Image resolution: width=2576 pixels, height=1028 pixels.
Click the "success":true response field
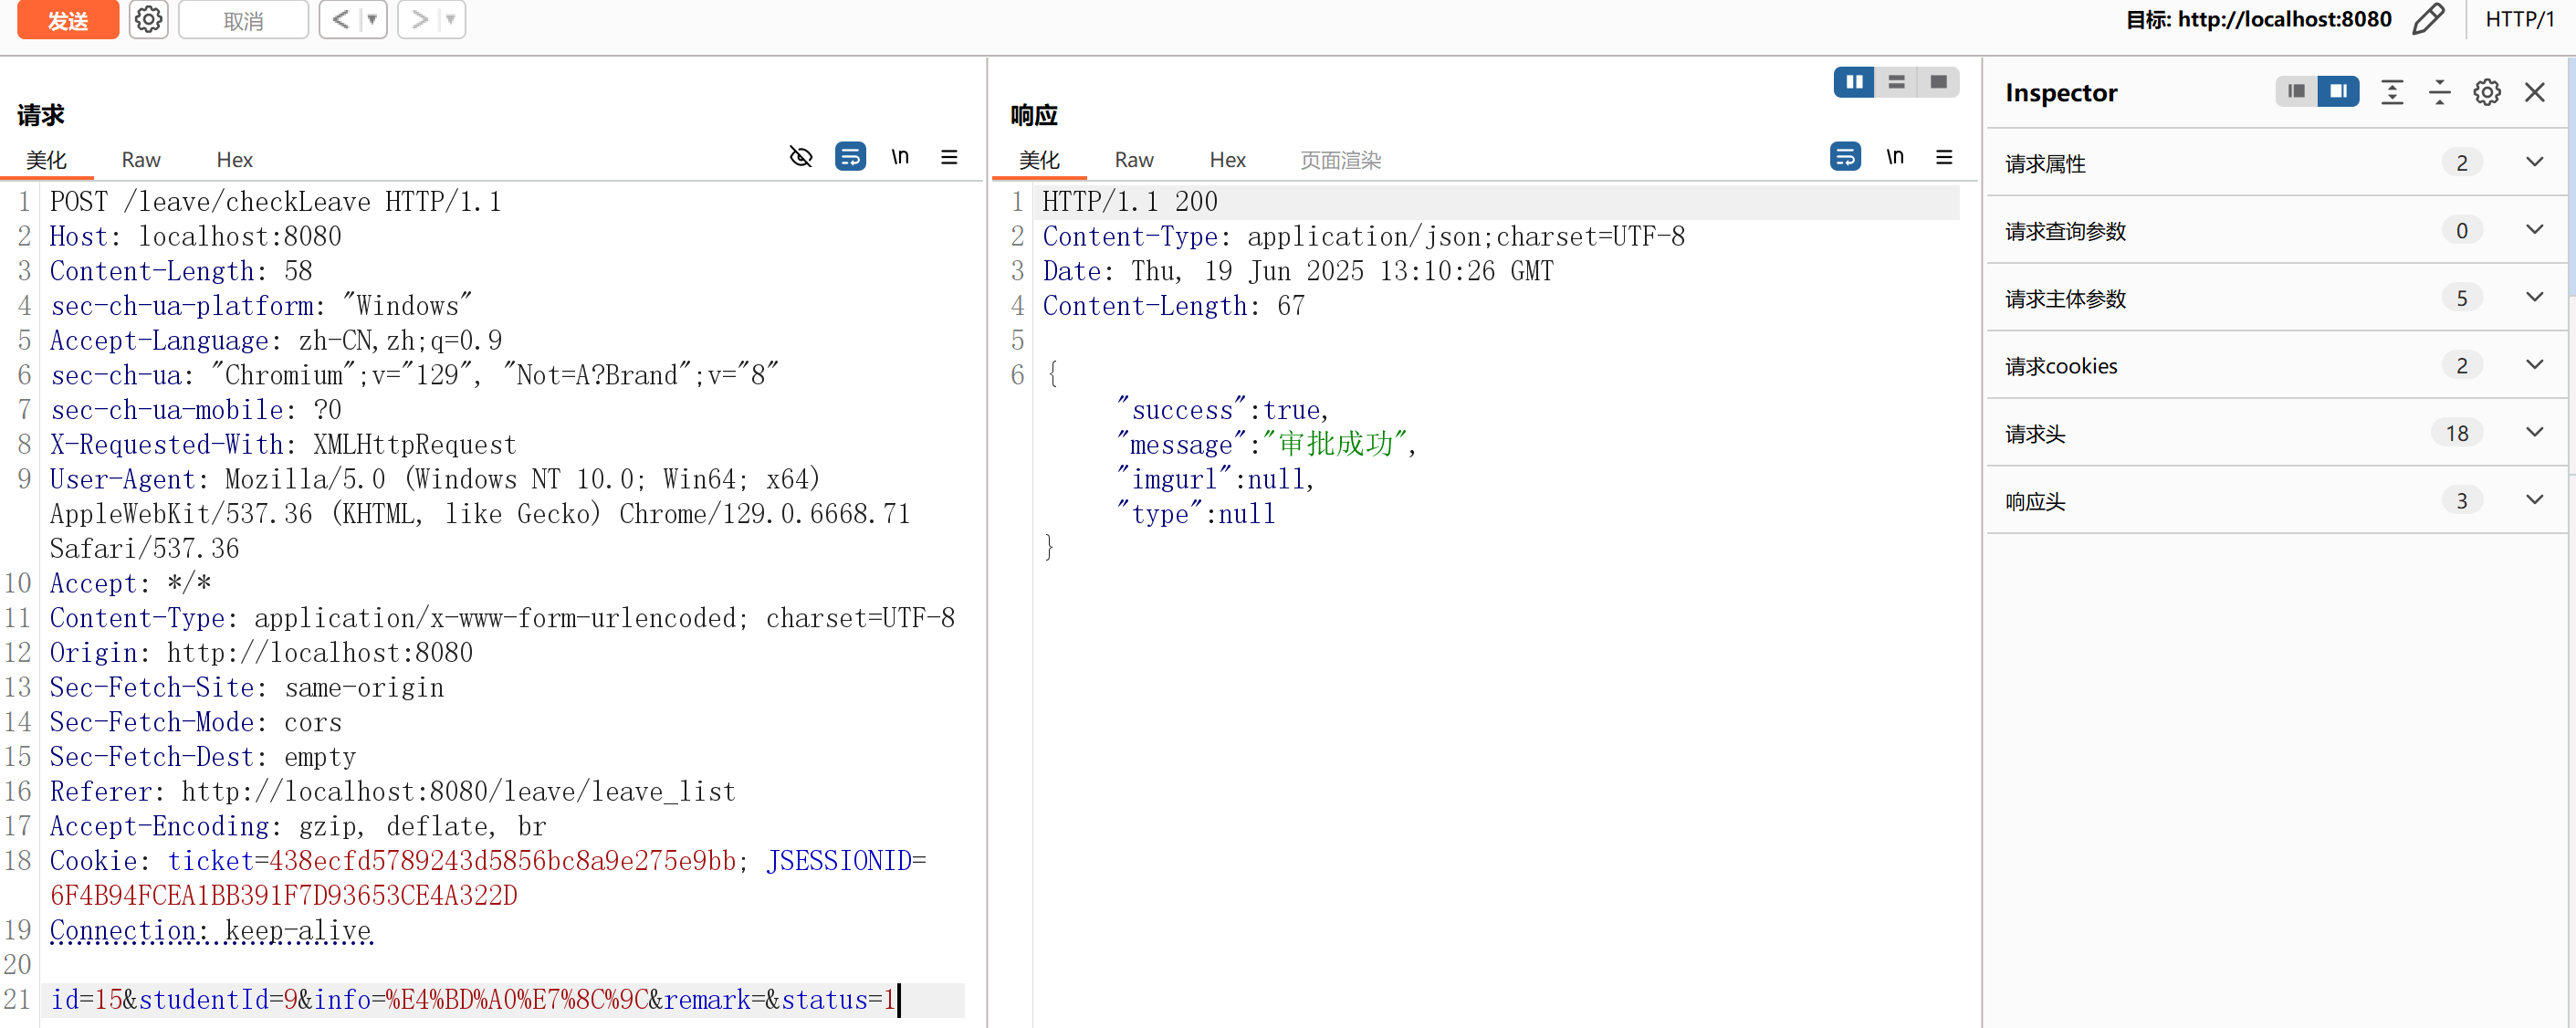tap(1222, 410)
